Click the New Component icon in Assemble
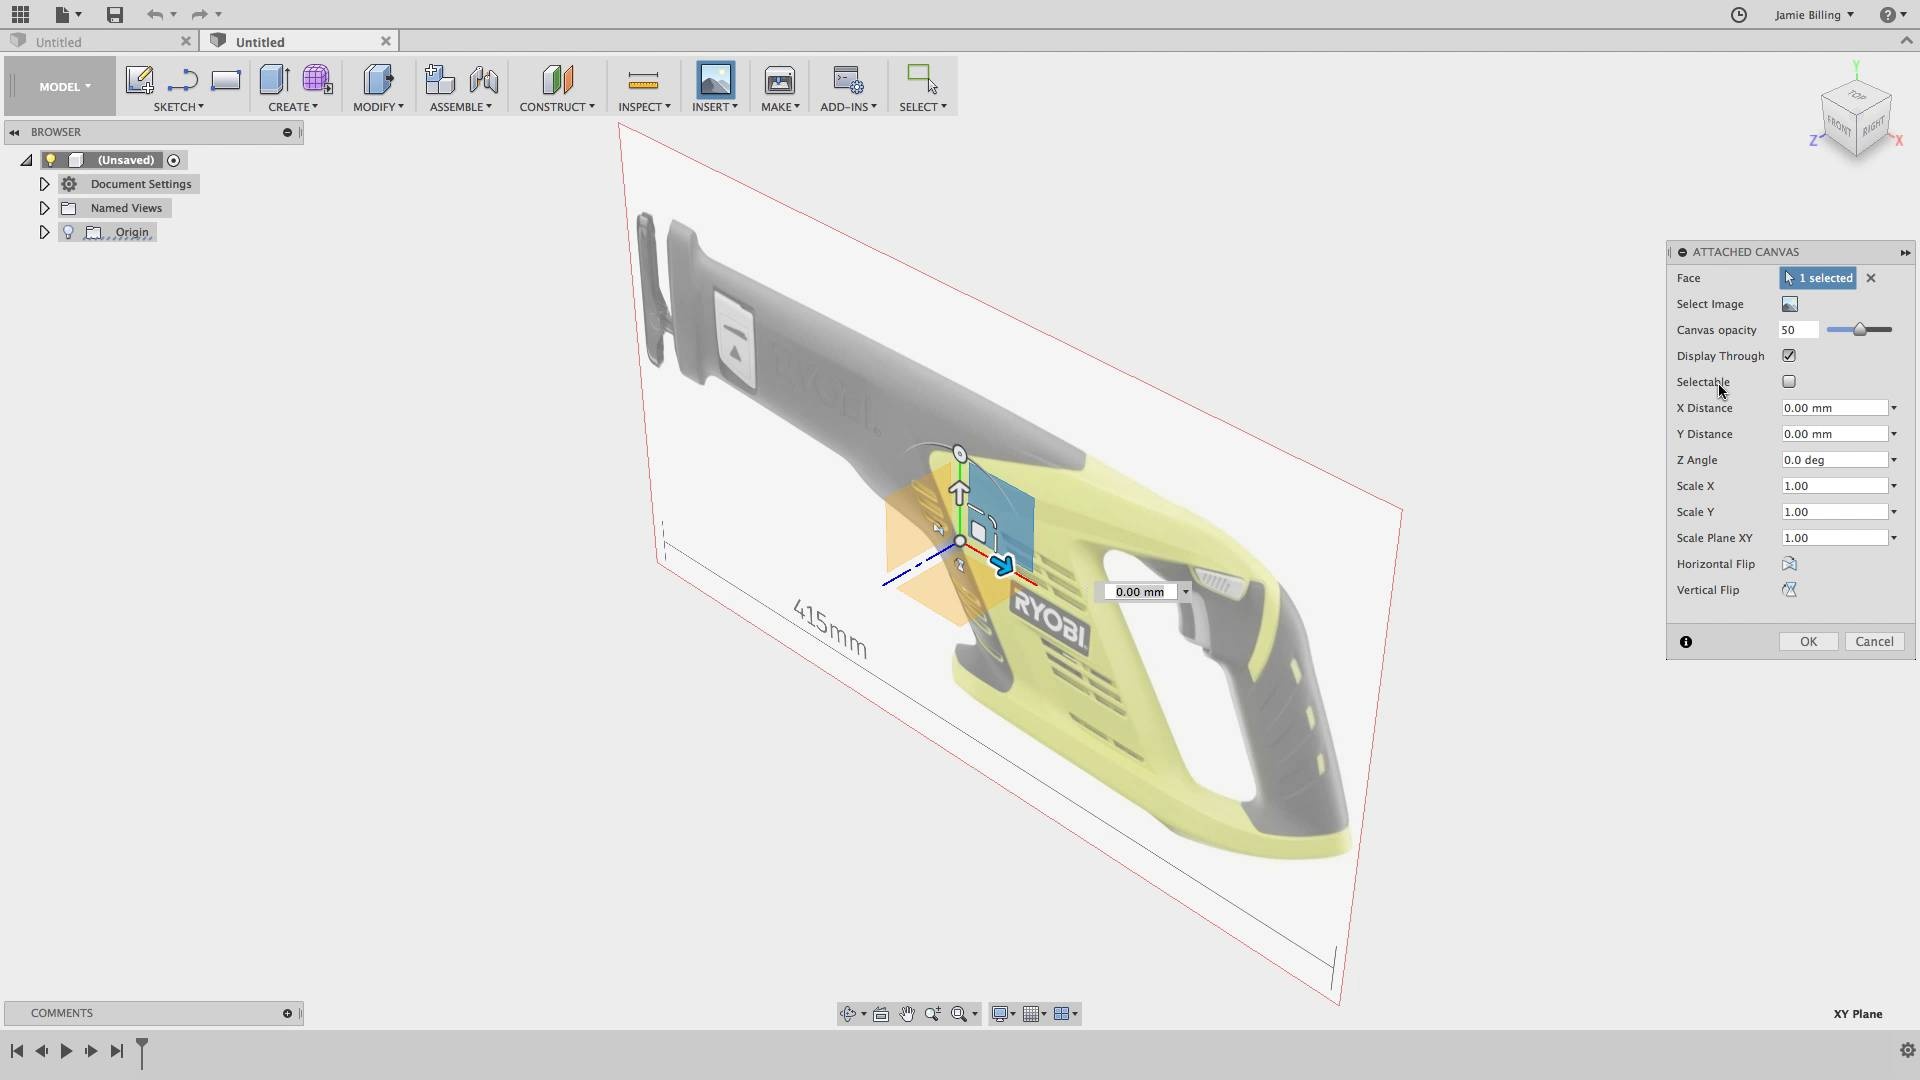 point(438,80)
